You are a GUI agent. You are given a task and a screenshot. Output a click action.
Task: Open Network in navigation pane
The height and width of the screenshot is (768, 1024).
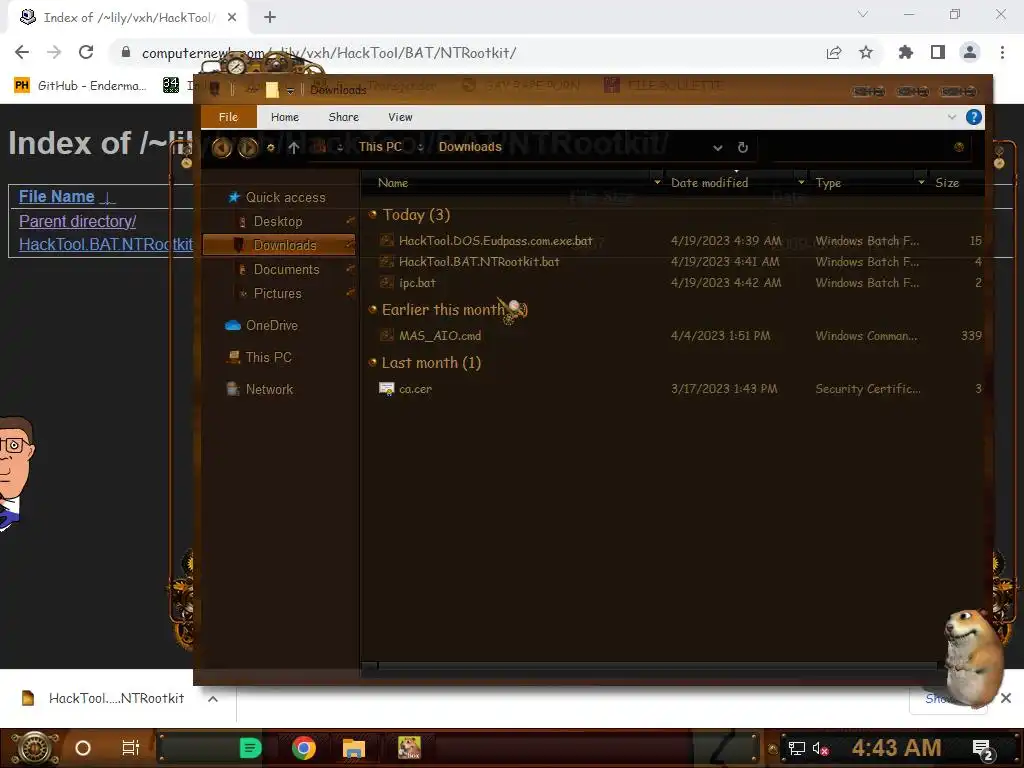(269, 389)
